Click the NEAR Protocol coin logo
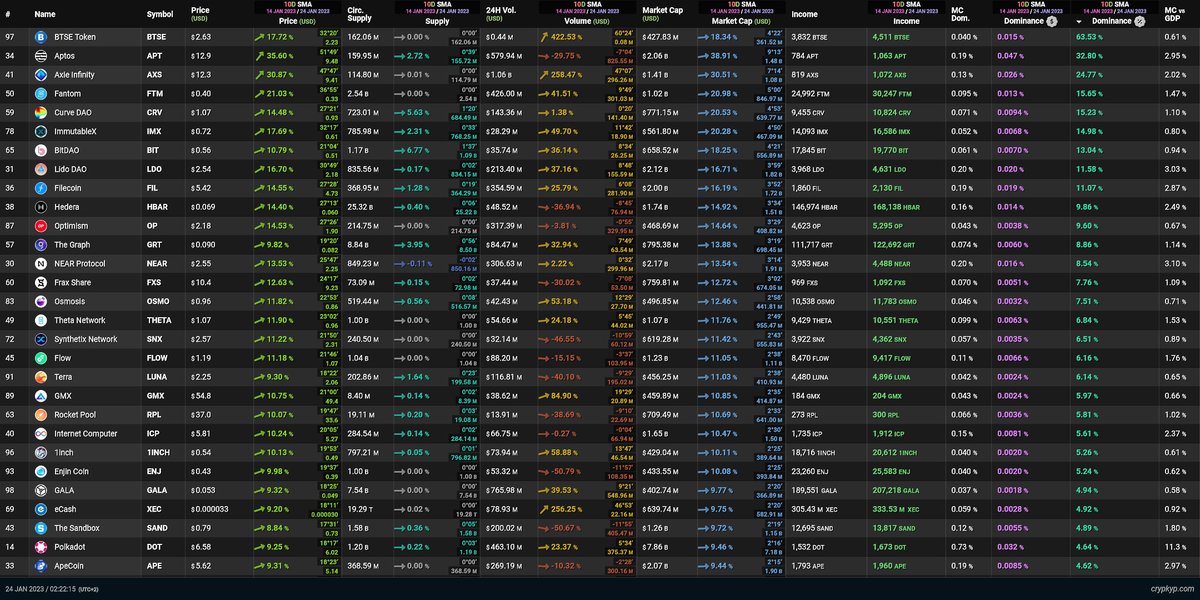The height and width of the screenshot is (600, 1200). click(41, 264)
